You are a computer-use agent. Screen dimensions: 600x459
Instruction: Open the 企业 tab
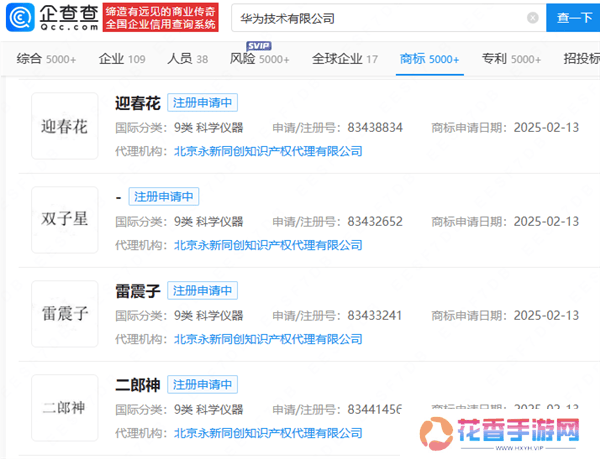tap(122, 59)
